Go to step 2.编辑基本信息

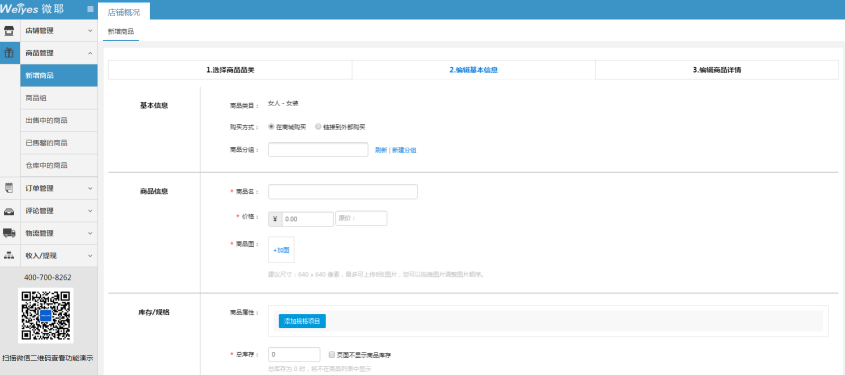coord(474,70)
